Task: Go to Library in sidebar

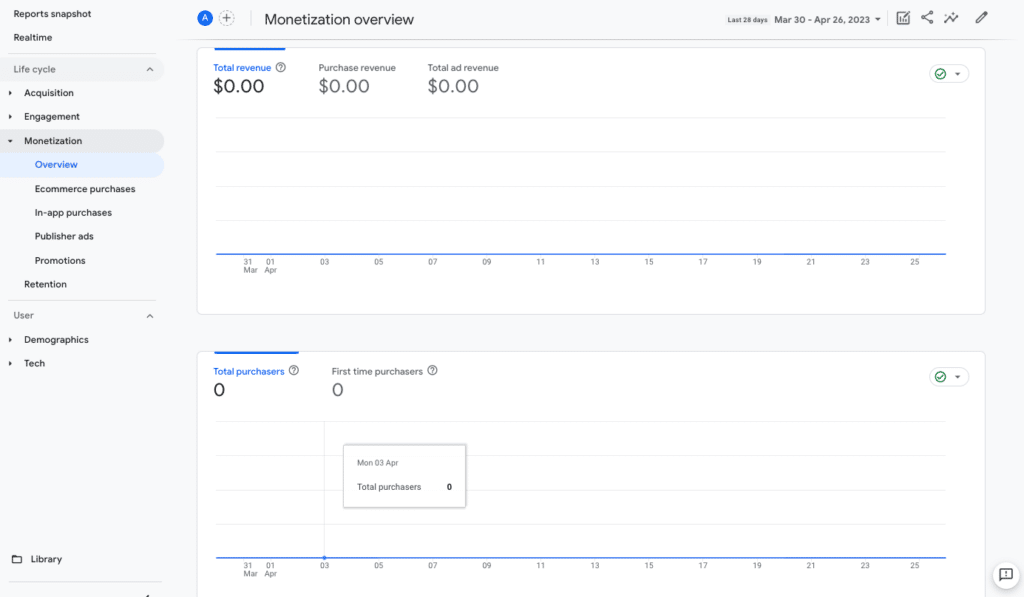Action: click(x=46, y=559)
